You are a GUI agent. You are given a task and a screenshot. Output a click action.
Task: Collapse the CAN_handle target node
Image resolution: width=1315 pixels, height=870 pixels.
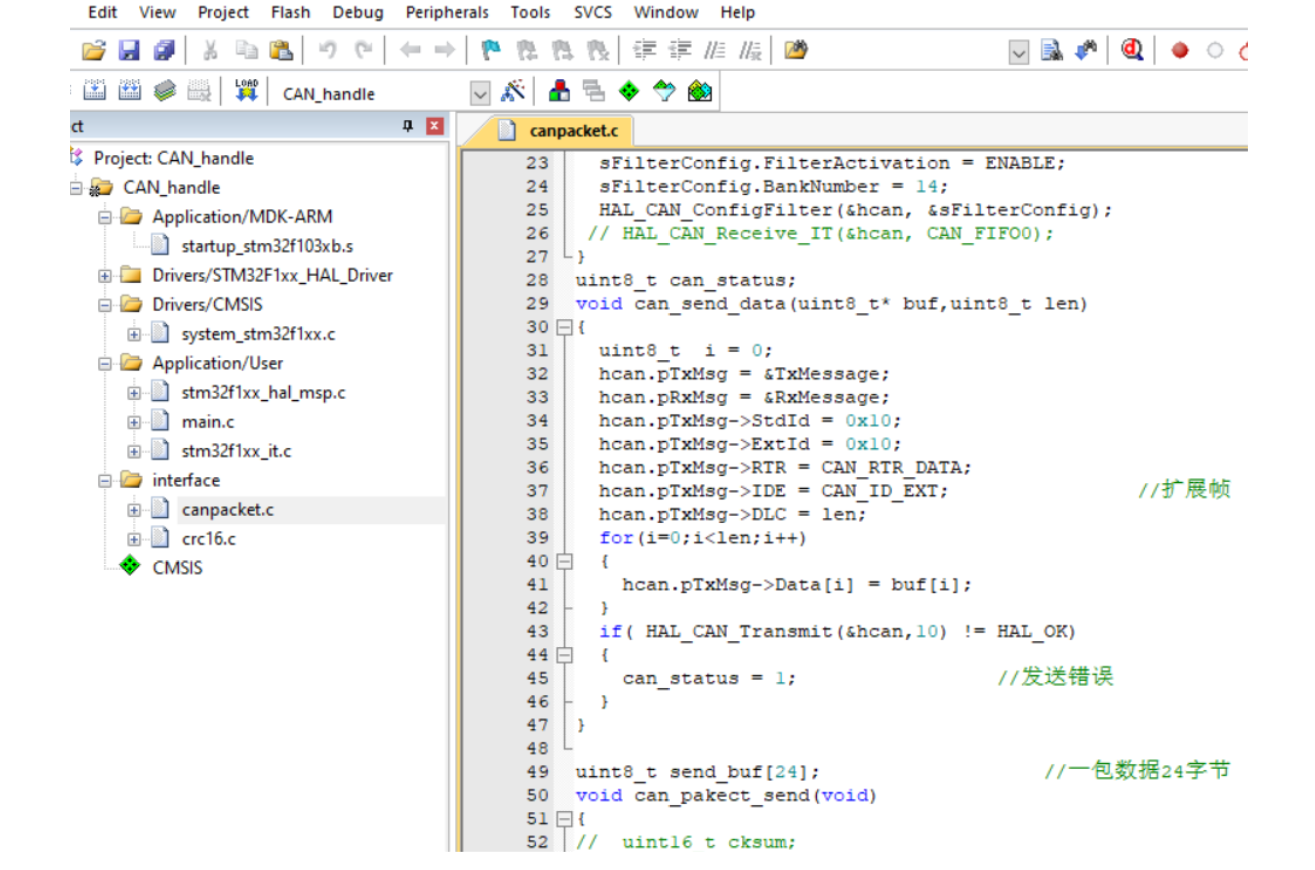76,187
